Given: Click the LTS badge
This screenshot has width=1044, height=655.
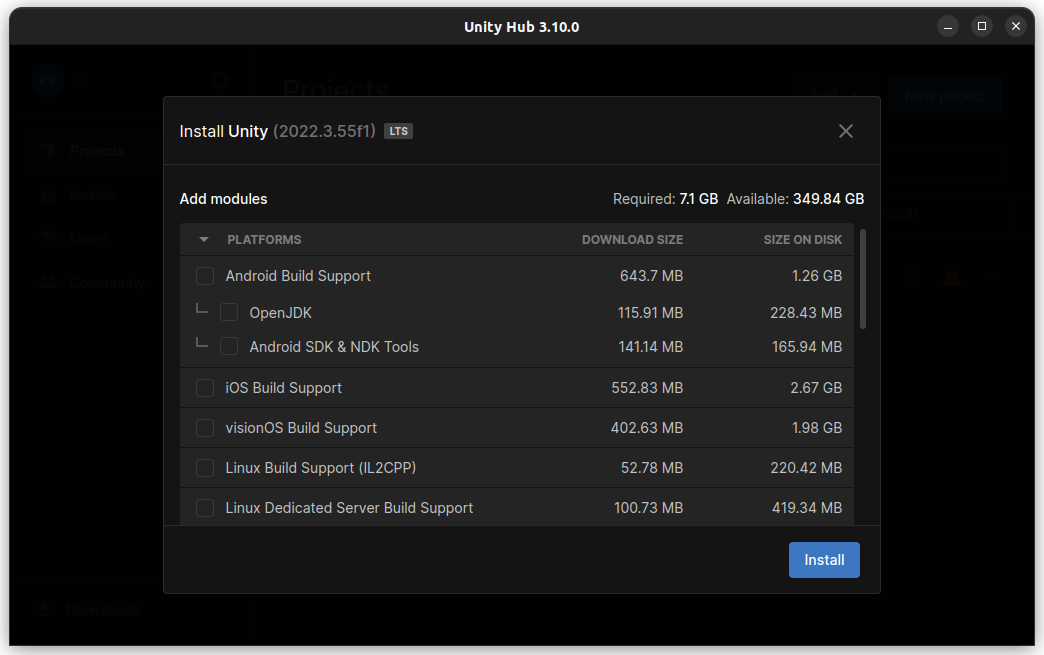Looking at the screenshot, I should point(398,131).
